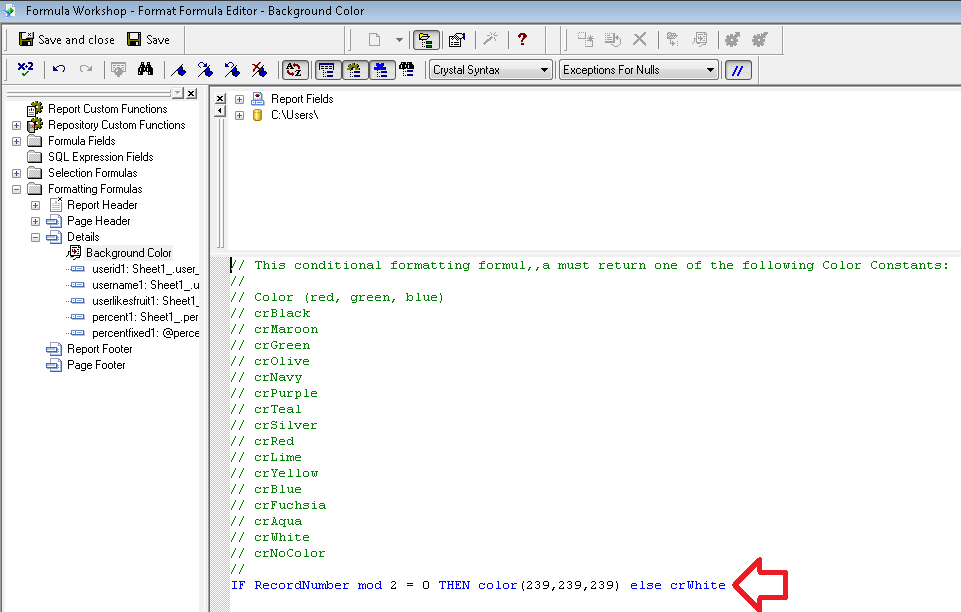
Task: Open Help with the red question mark
Action: pos(522,39)
